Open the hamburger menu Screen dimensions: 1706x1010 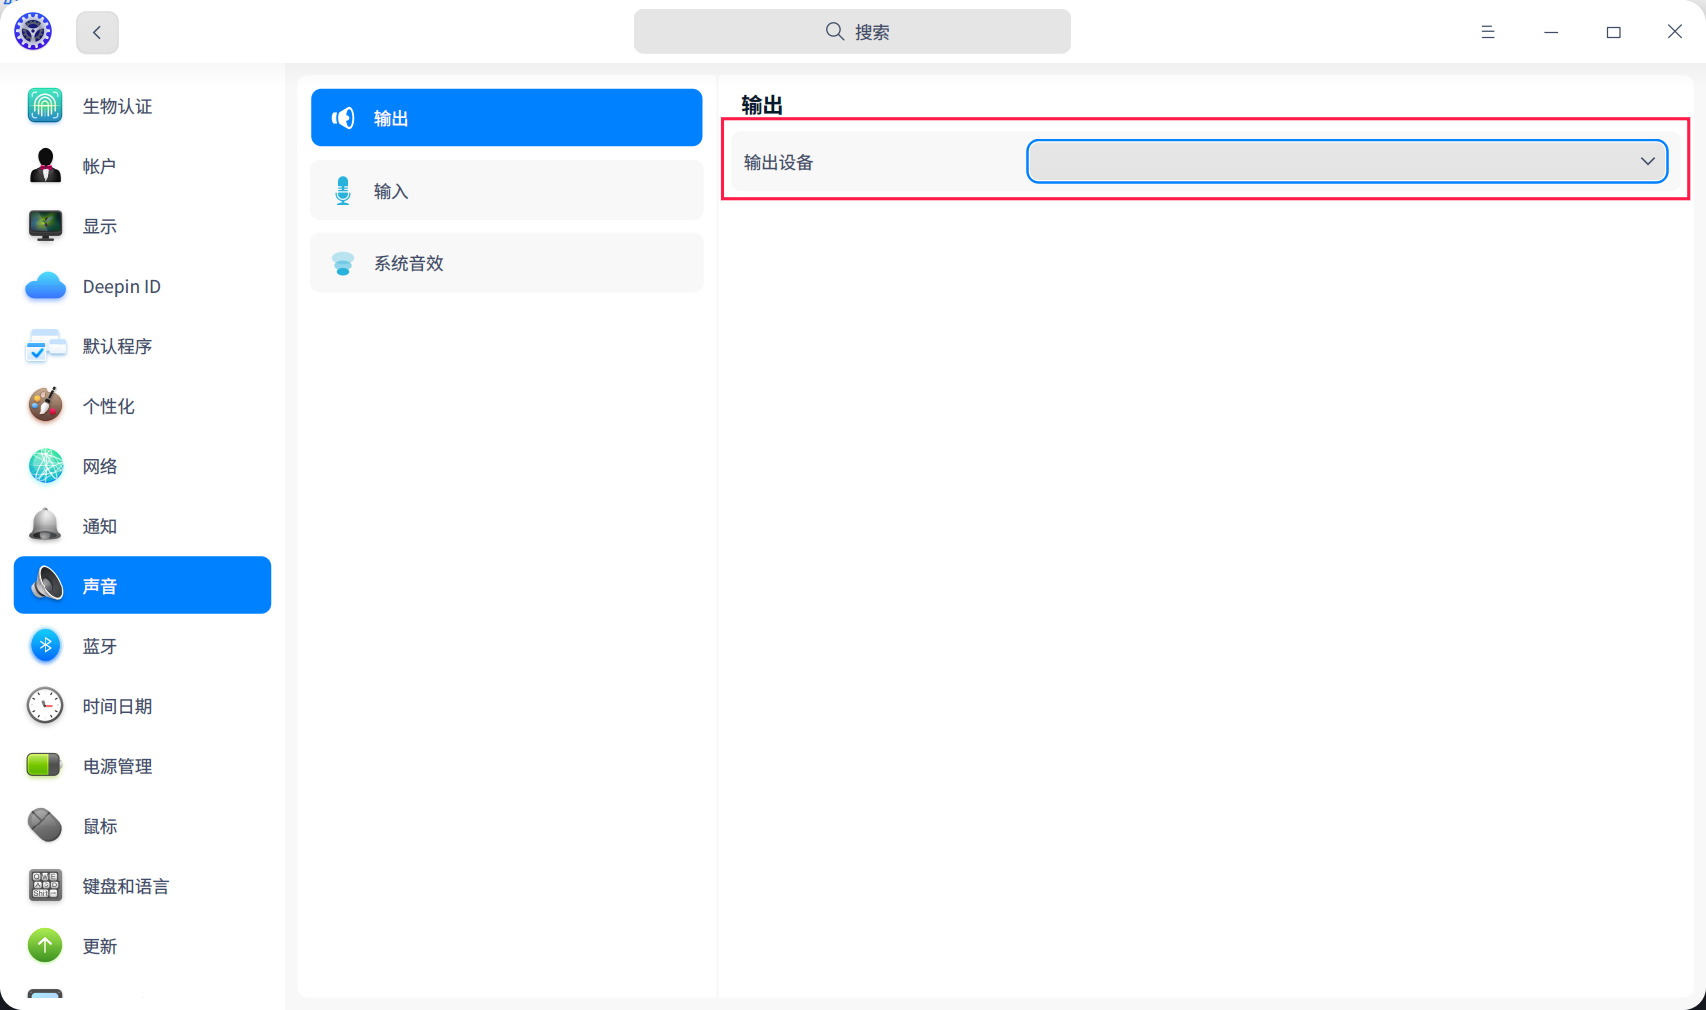[1488, 31]
